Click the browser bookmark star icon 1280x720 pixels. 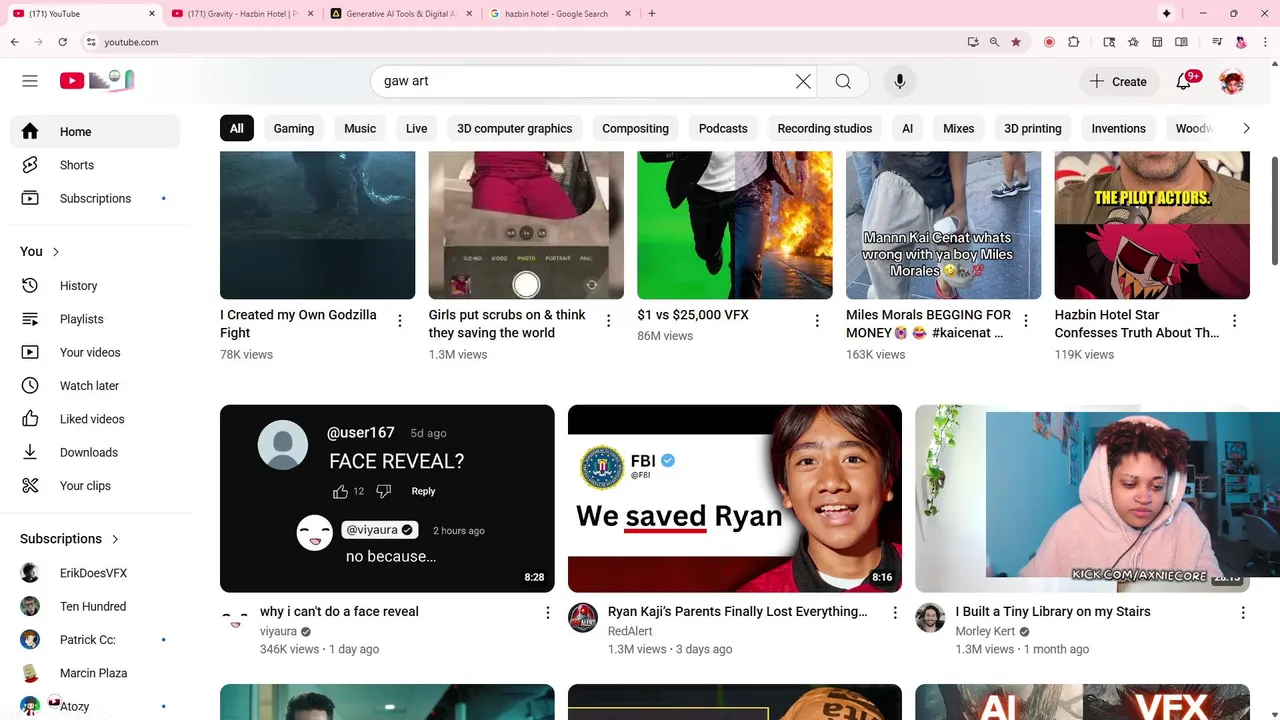coord(1016,42)
